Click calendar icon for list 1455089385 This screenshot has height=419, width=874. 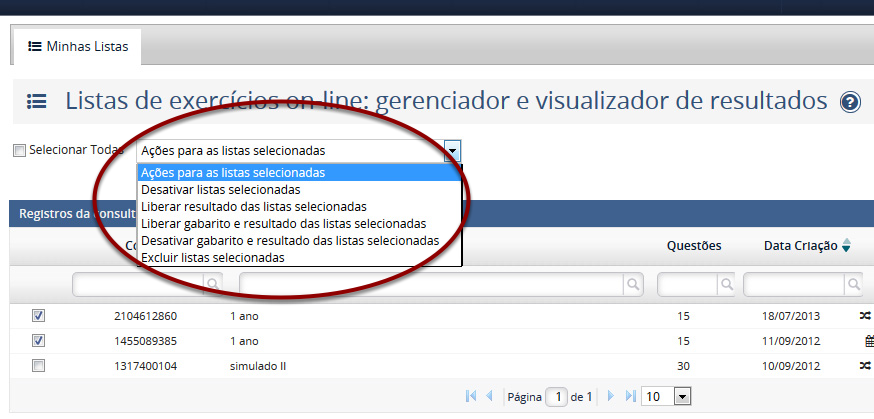(868, 341)
